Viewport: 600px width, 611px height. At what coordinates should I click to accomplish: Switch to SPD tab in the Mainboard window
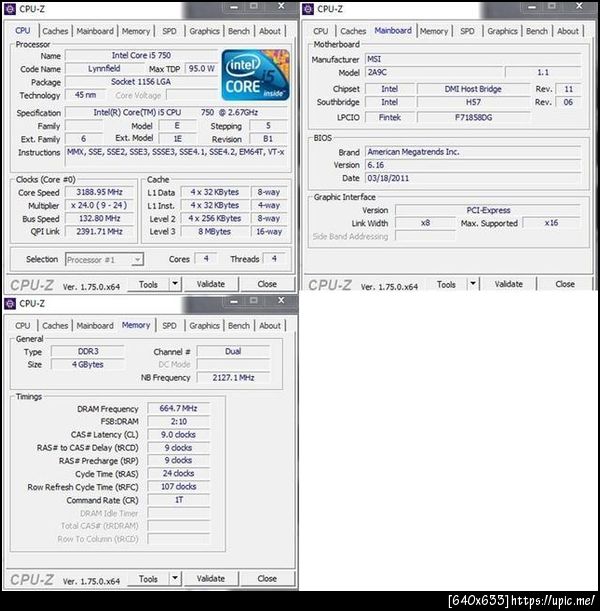(467, 31)
